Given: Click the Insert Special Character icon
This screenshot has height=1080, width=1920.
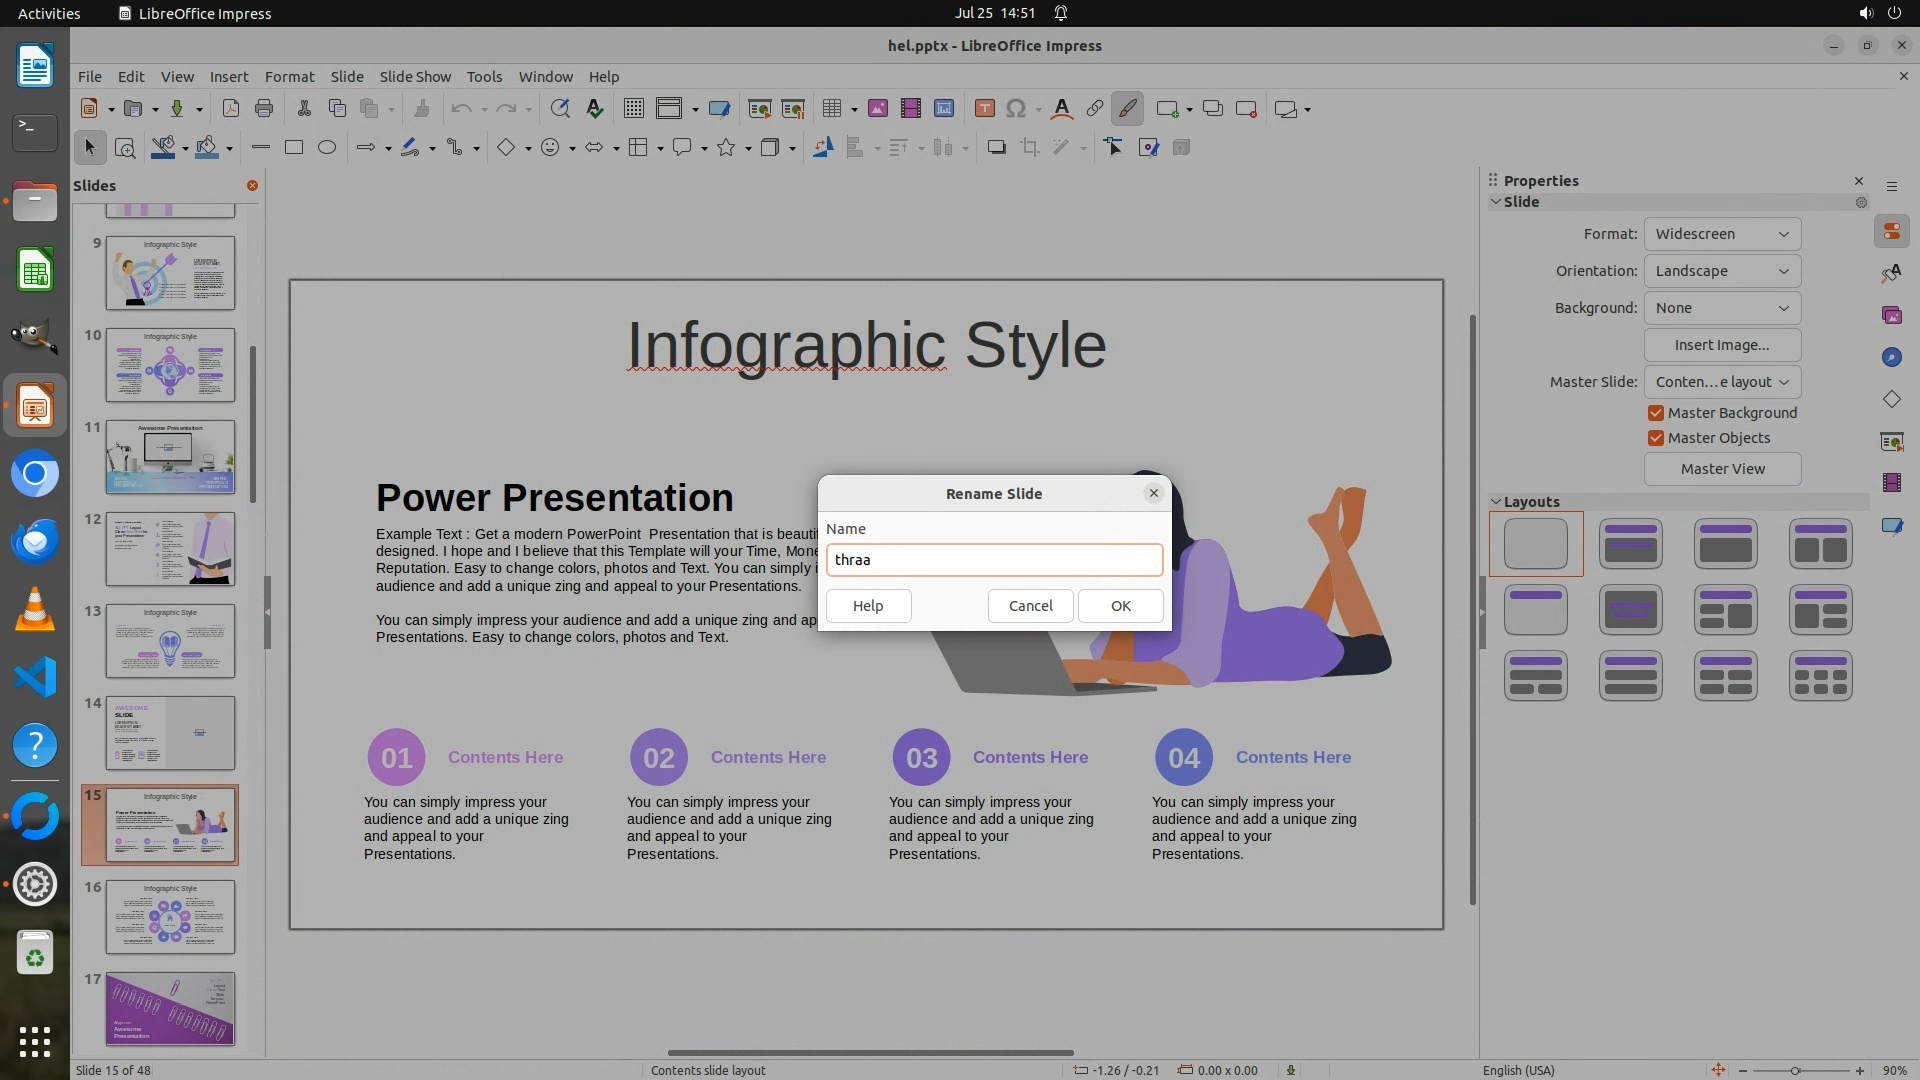Looking at the screenshot, I should tap(1016, 109).
